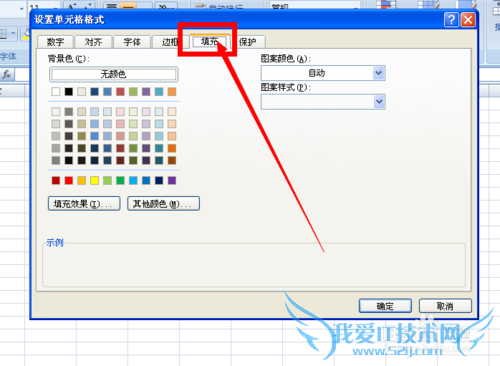This screenshot has height=366, width=500.
Task: Choose the light green standard color swatch
Action: (x=107, y=180)
